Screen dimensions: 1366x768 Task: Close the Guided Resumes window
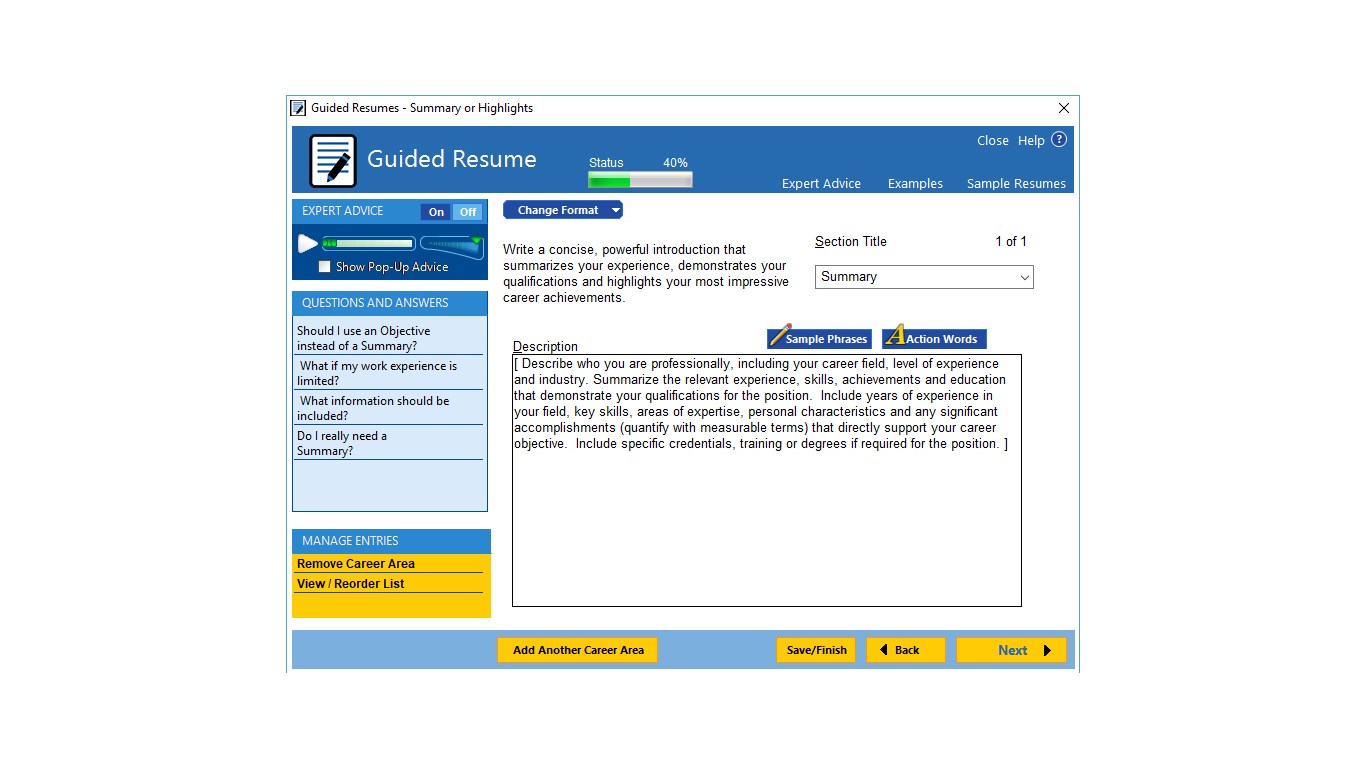(1064, 108)
